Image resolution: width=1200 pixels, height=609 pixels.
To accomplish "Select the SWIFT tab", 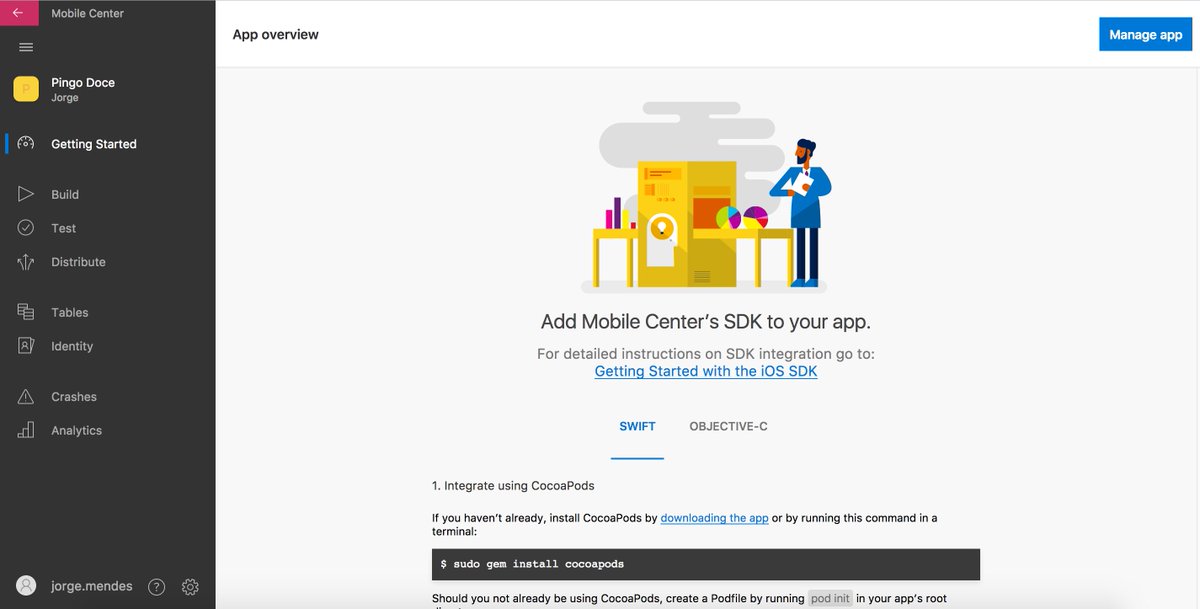I will 637,427.
